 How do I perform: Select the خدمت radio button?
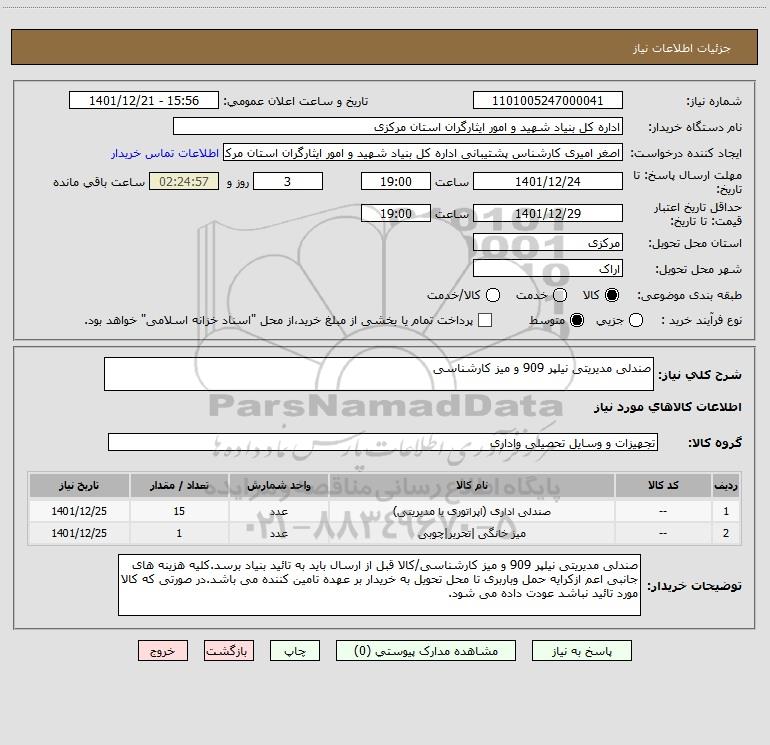560,295
